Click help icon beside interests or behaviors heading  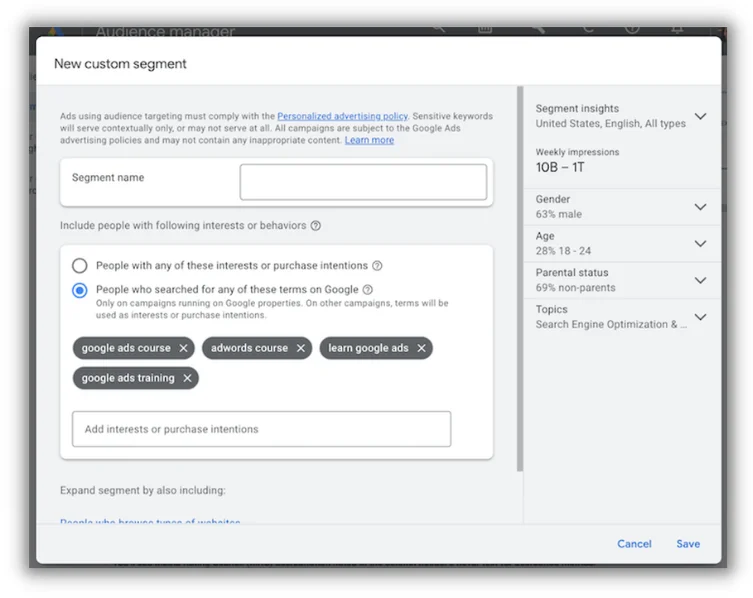coord(316,226)
